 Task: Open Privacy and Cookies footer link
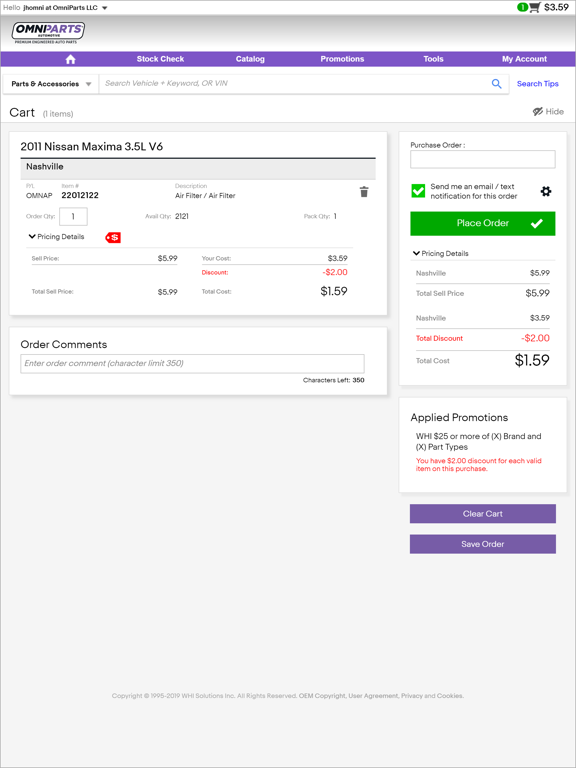tap(432, 696)
